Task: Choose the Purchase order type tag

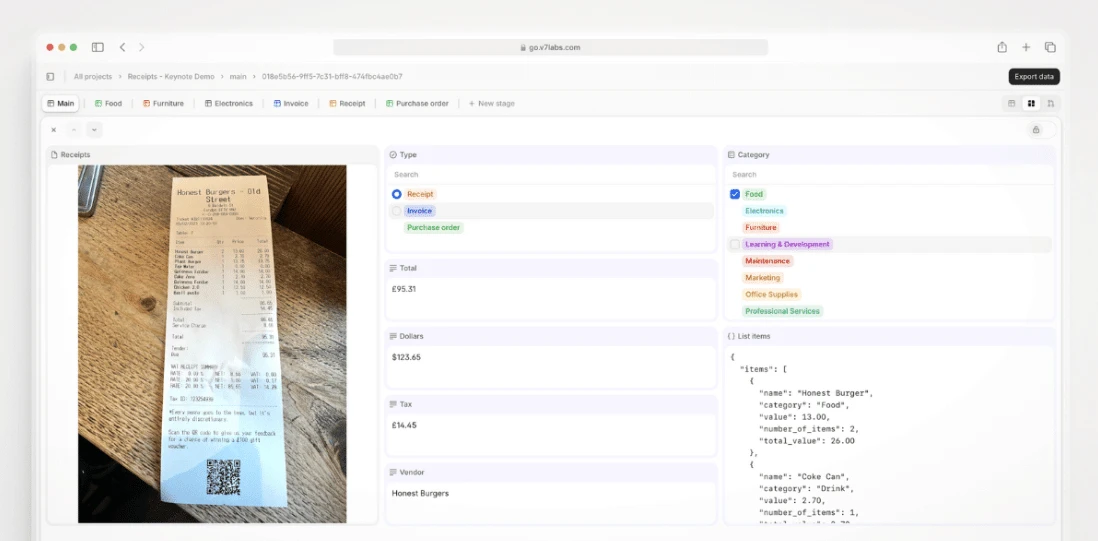Action: (433, 227)
